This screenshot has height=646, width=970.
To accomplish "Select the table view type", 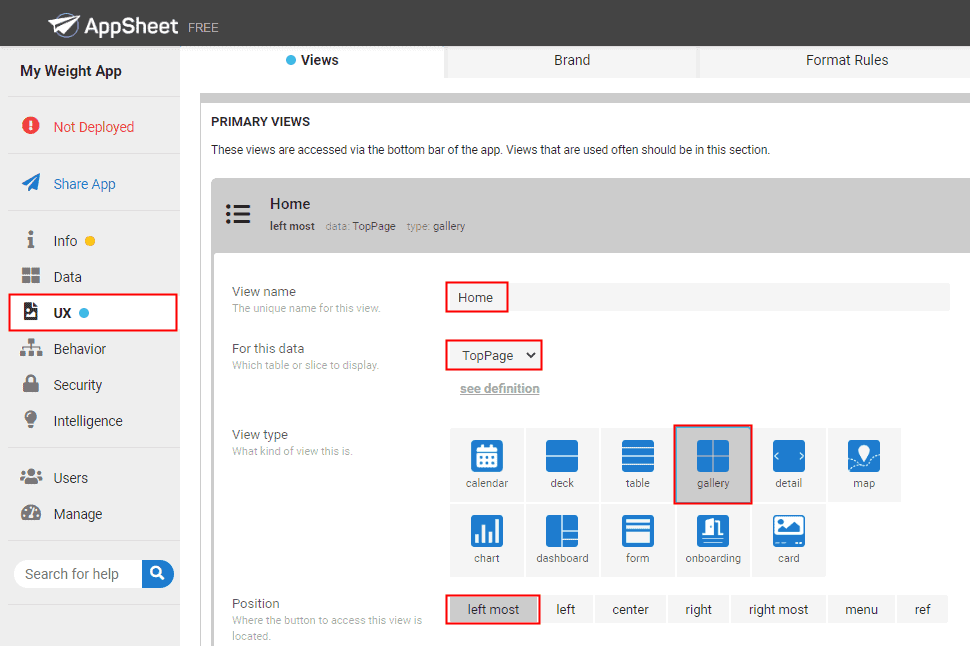I will point(638,465).
